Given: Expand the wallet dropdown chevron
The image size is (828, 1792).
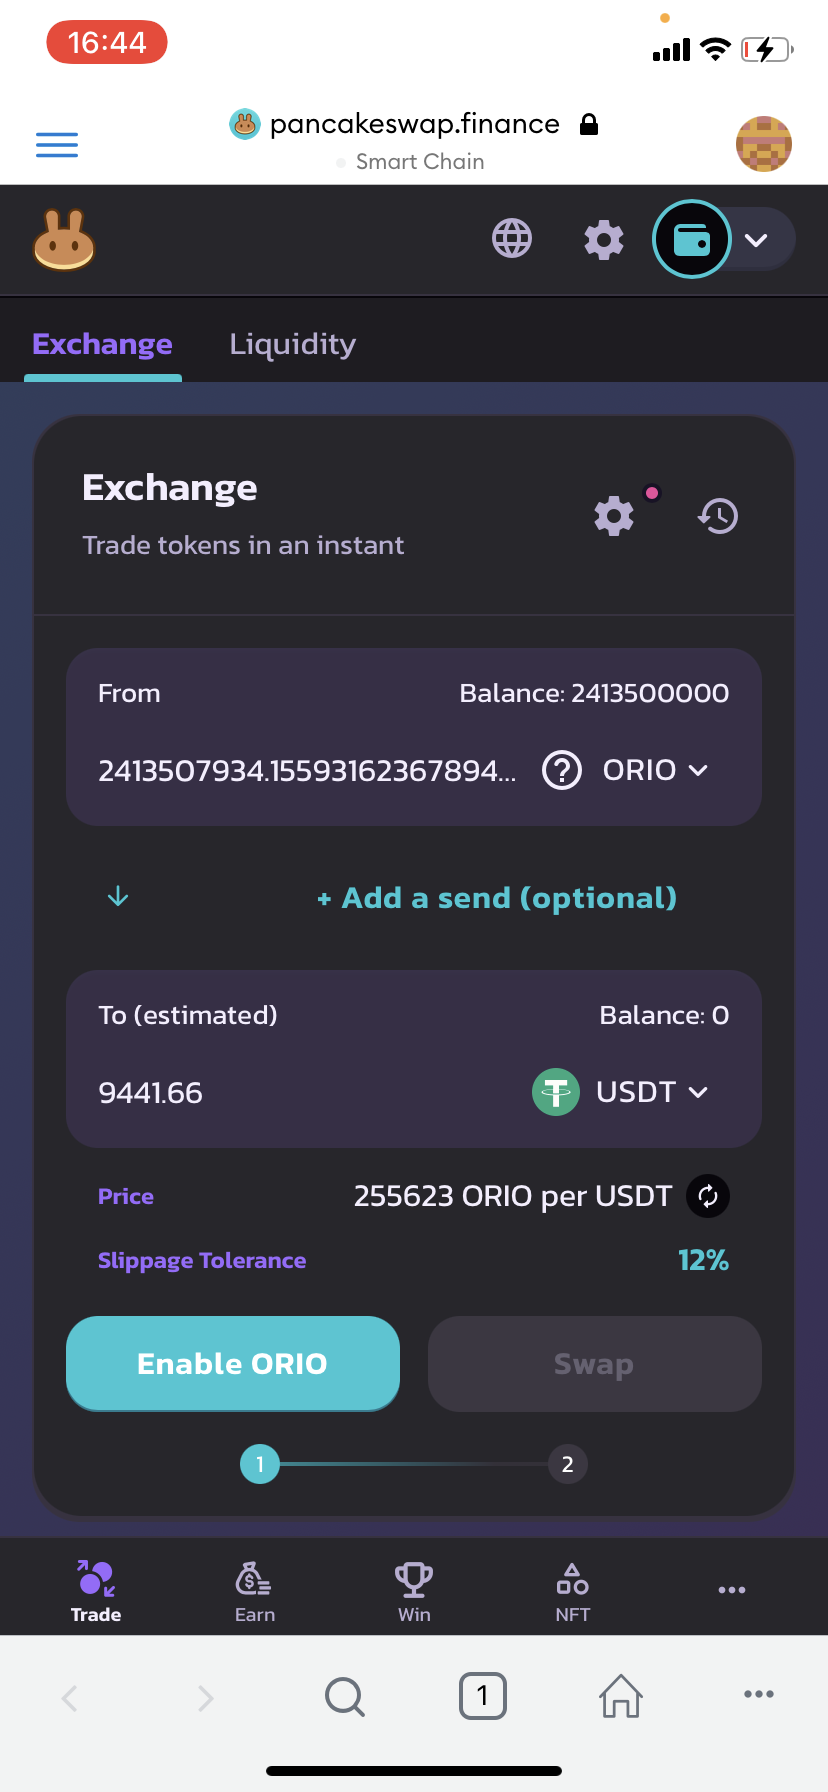Looking at the screenshot, I should (x=756, y=240).
